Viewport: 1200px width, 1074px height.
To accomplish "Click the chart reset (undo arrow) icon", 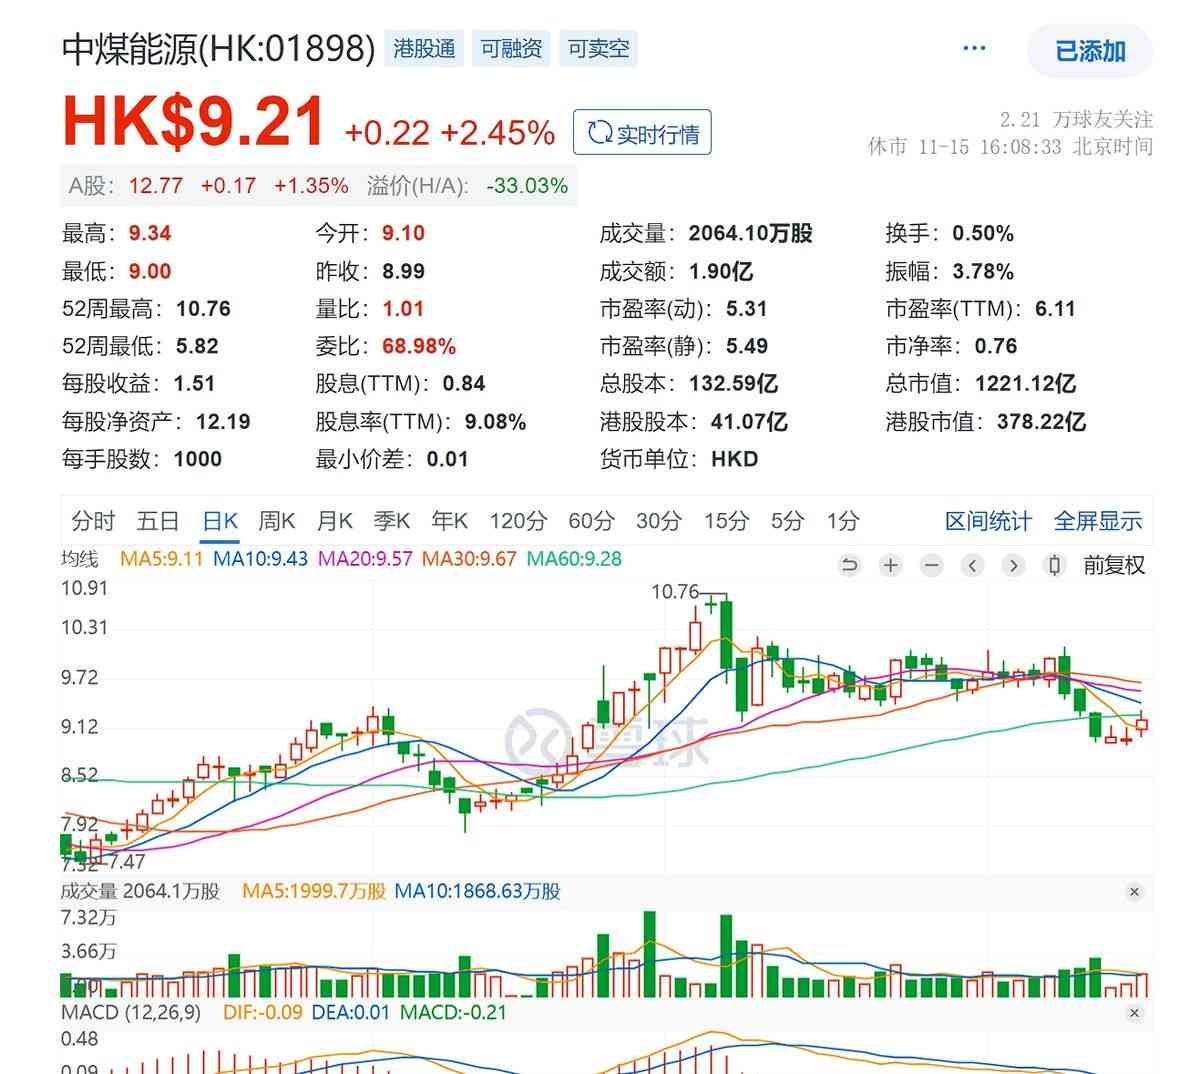I will click(849, 566).
